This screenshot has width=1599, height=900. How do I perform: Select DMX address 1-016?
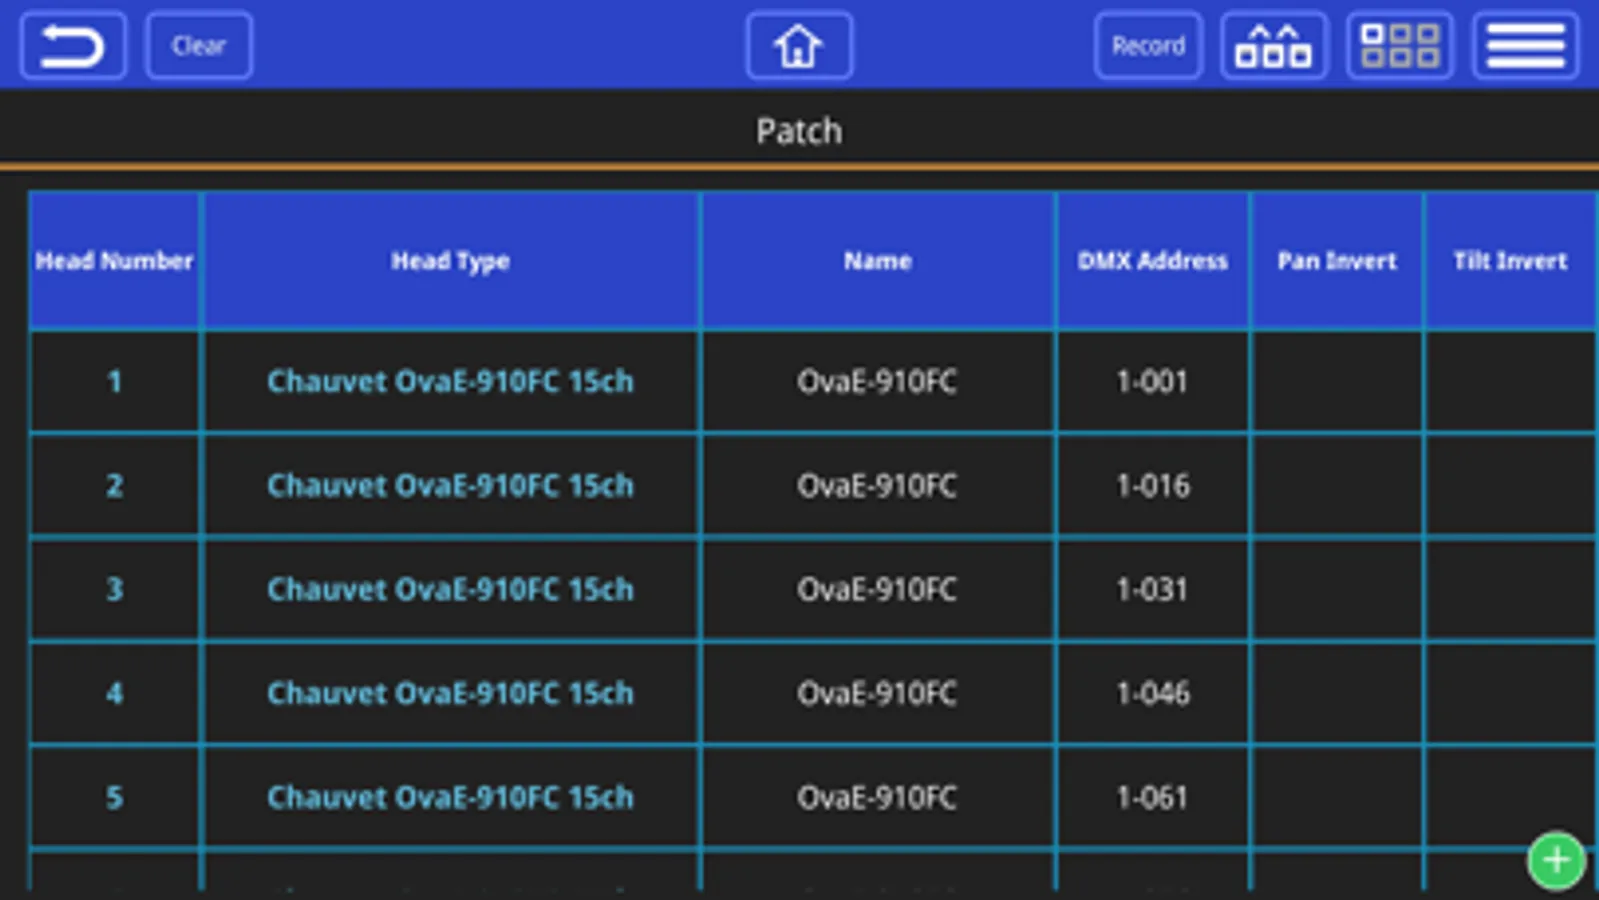(1153, 486)
